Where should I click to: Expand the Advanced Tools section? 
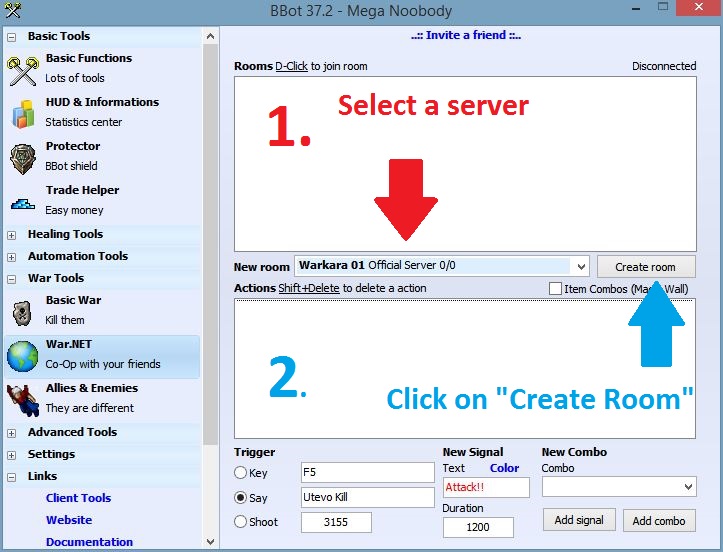point(11,433)
